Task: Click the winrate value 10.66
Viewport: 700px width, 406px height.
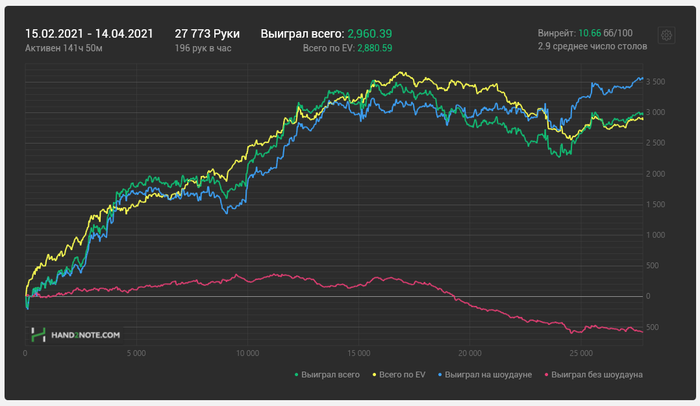Action: click(589, 33)
